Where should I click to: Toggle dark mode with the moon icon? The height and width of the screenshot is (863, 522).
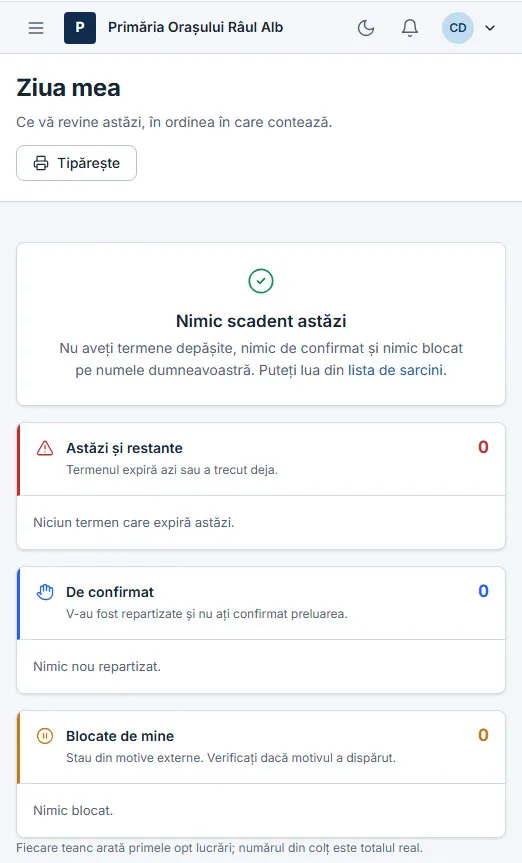[x=366, y=28]
